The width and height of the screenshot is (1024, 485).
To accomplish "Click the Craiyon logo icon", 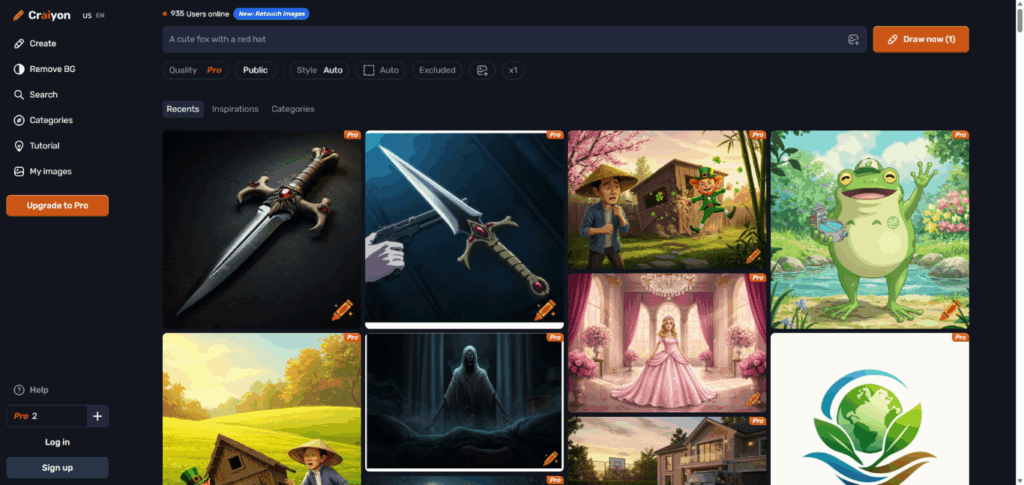I will 18,16.
